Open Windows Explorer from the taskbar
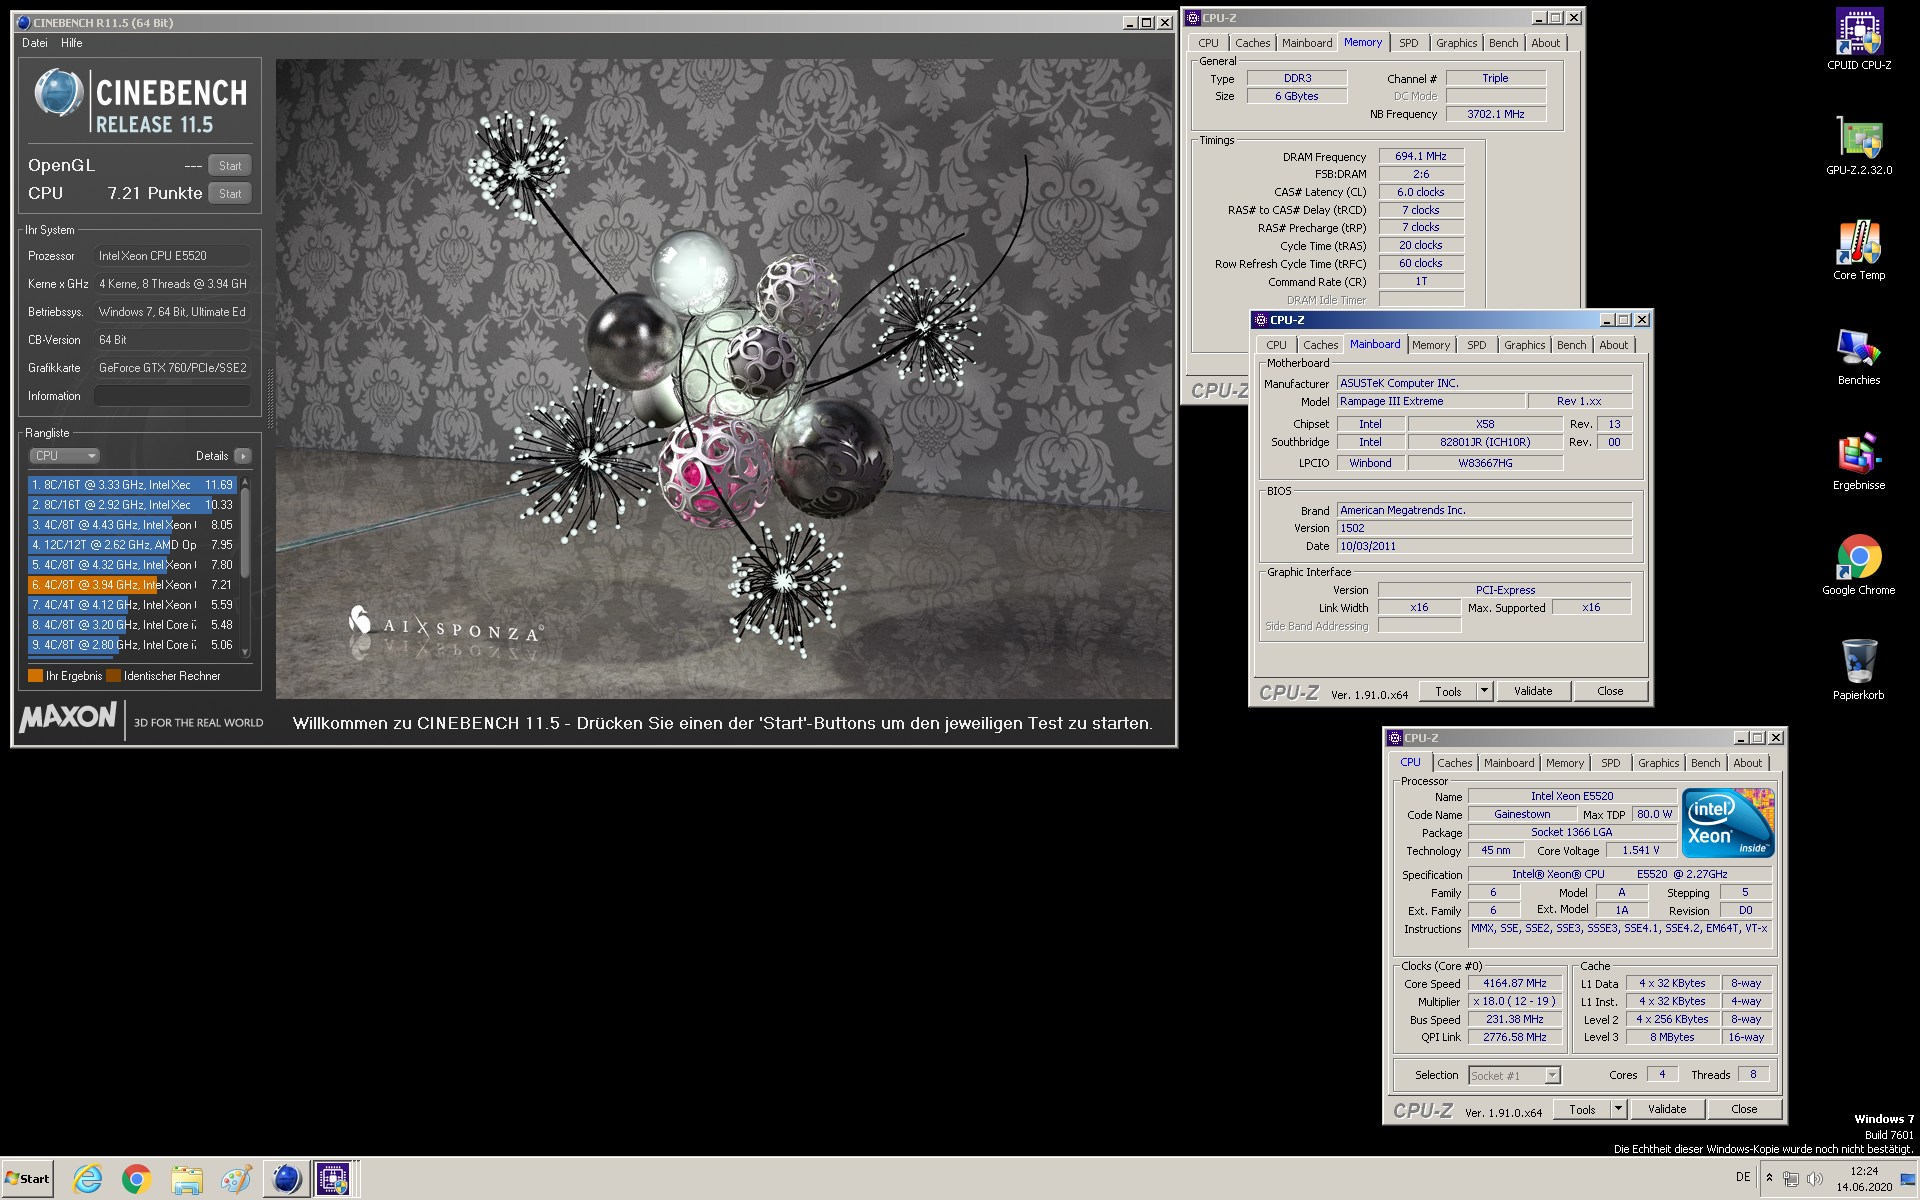This screenshot has height=1200, width=1920. [x=186, y=1179]
